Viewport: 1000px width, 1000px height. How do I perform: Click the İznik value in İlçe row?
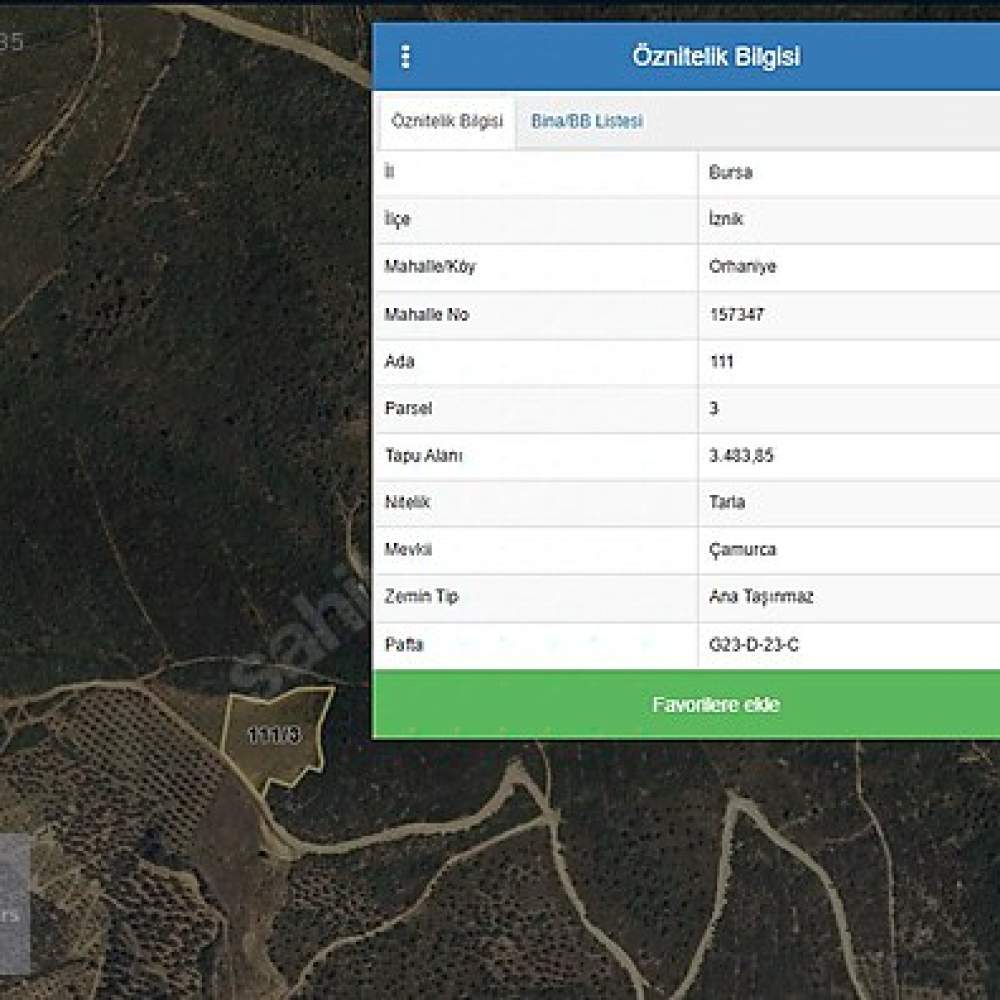tap(726, 219)
